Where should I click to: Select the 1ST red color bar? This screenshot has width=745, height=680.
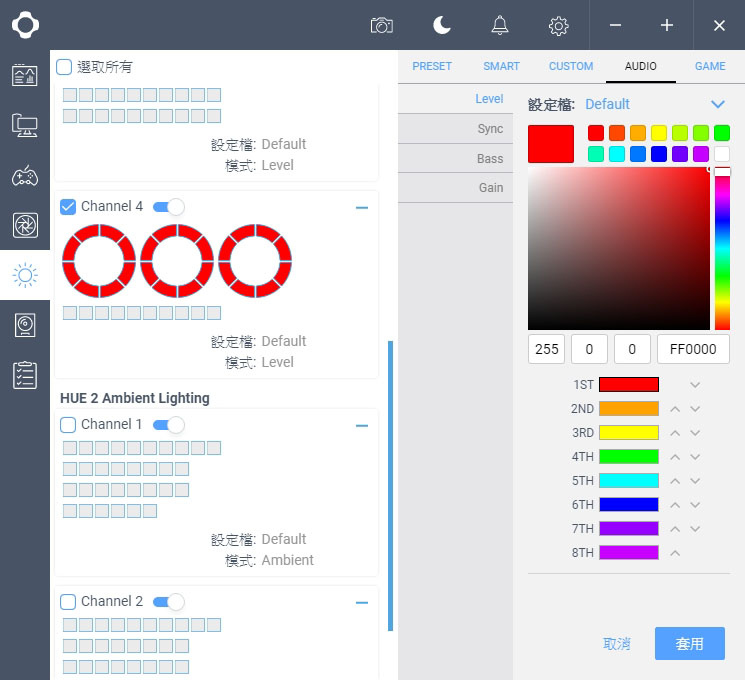click(629, 384)
